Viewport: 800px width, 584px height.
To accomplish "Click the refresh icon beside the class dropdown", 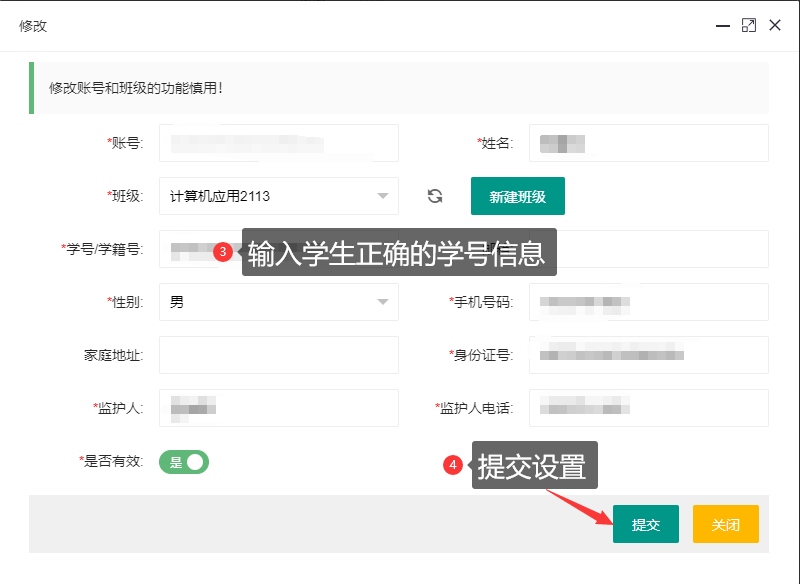I will point(435,196).
